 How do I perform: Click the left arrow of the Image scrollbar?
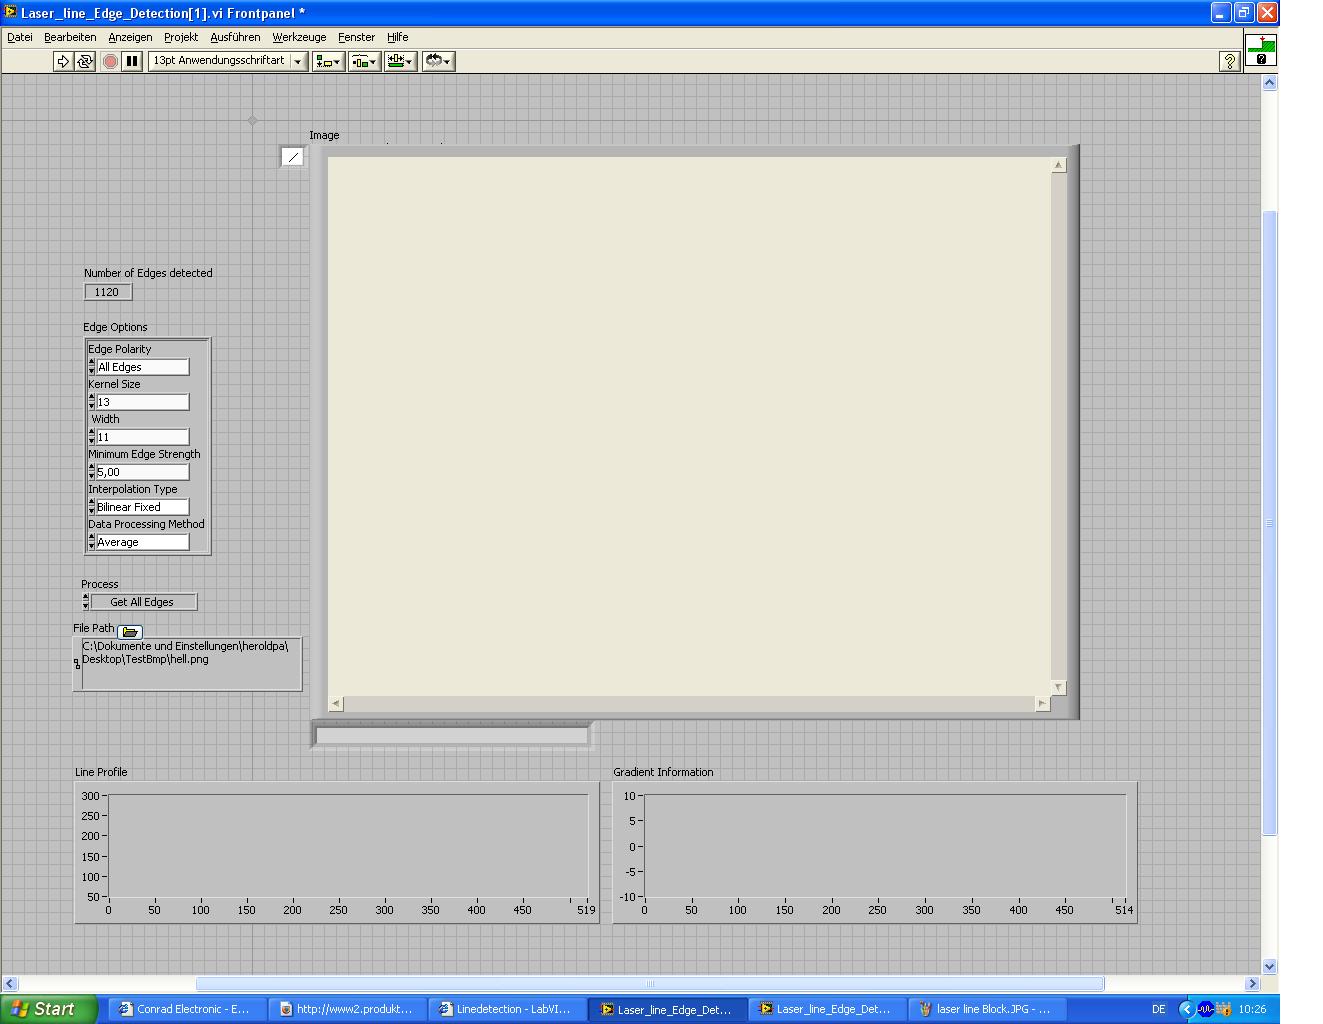[x=336, y=704]
